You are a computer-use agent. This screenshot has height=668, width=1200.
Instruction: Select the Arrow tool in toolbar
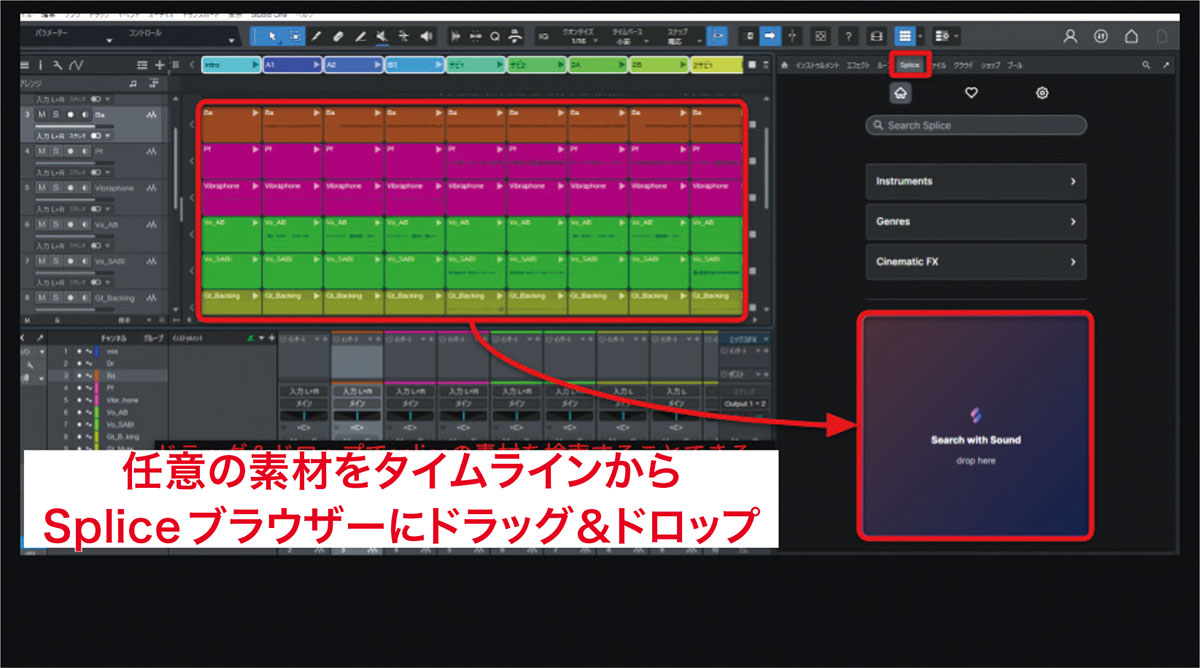(273, 36)
